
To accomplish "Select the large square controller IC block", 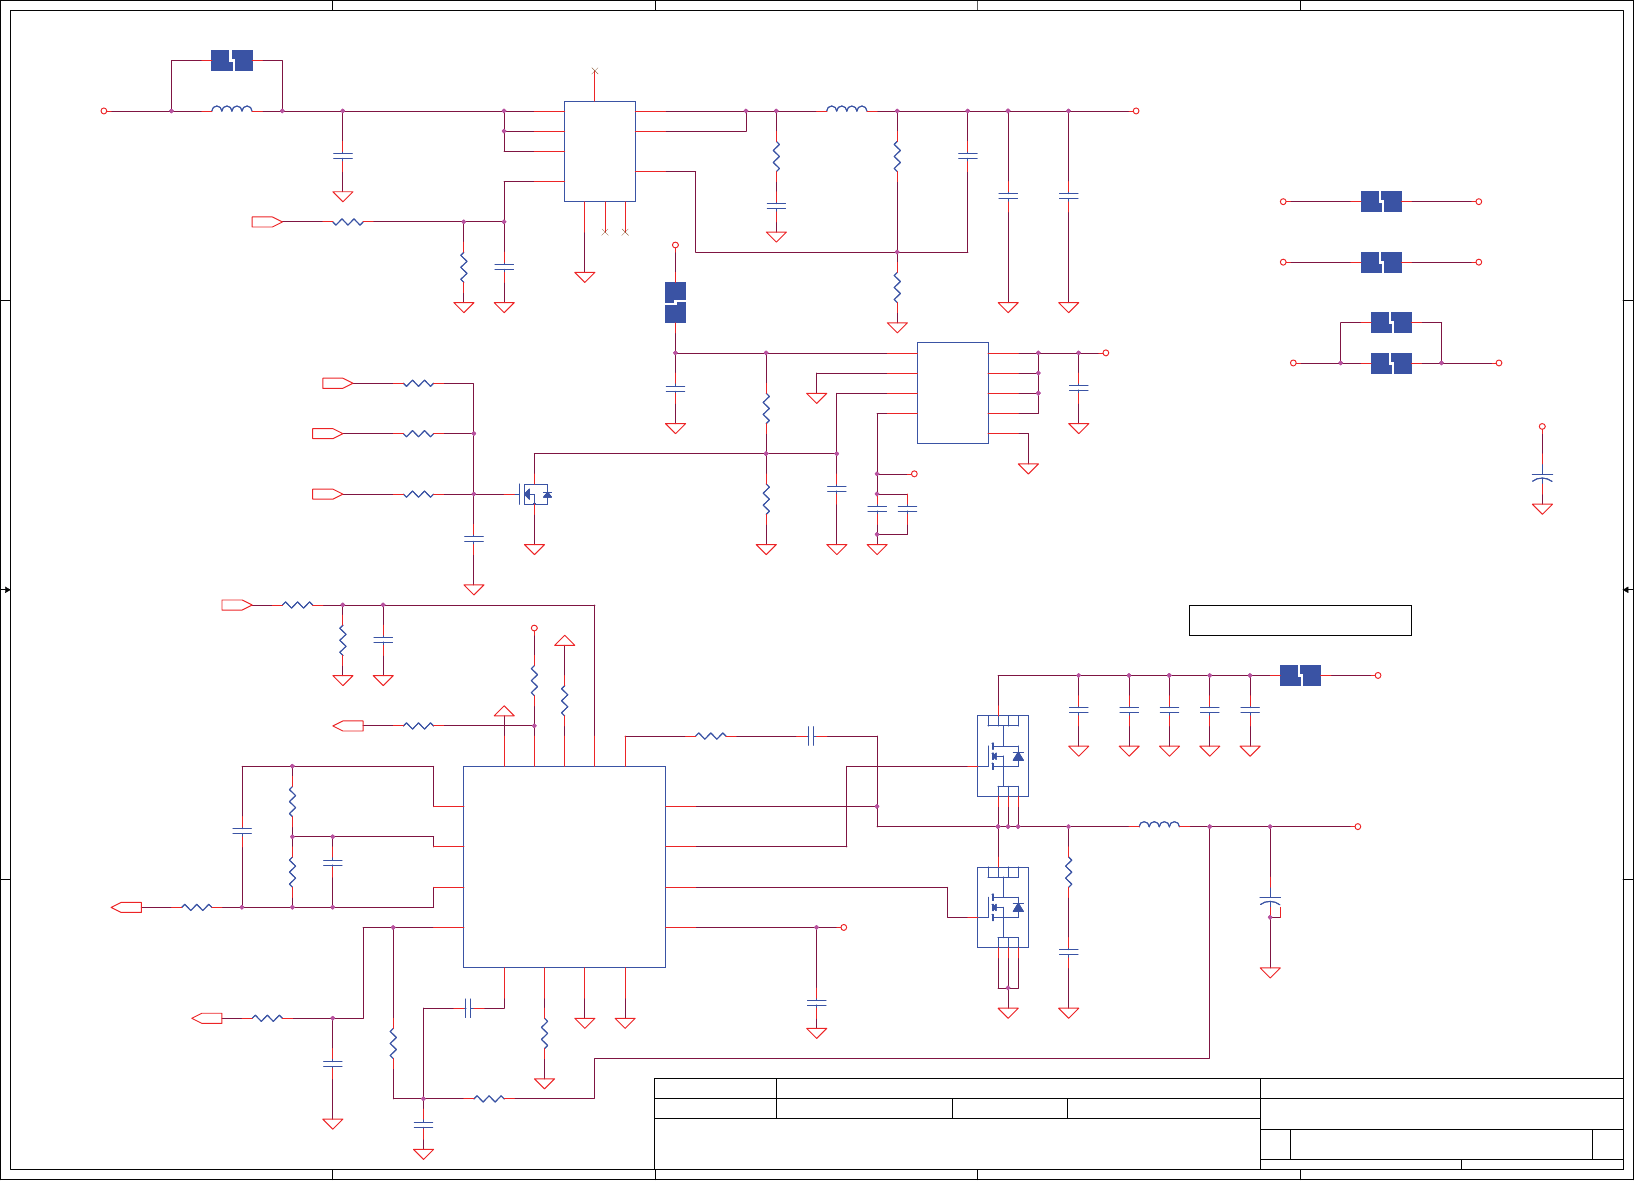I will coord(564,867).
